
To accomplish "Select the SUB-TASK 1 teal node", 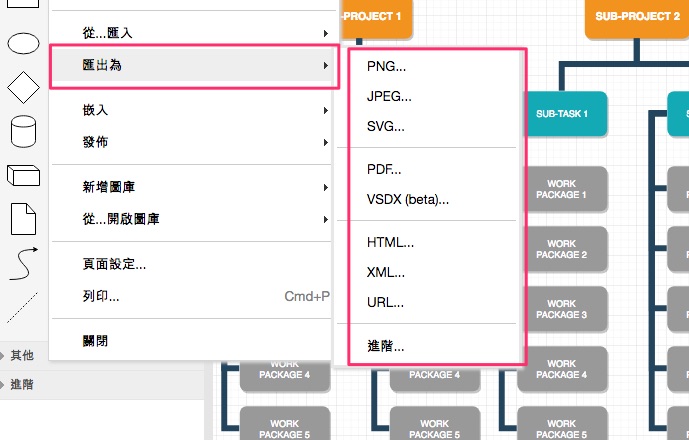I will (x=565, y=114).
